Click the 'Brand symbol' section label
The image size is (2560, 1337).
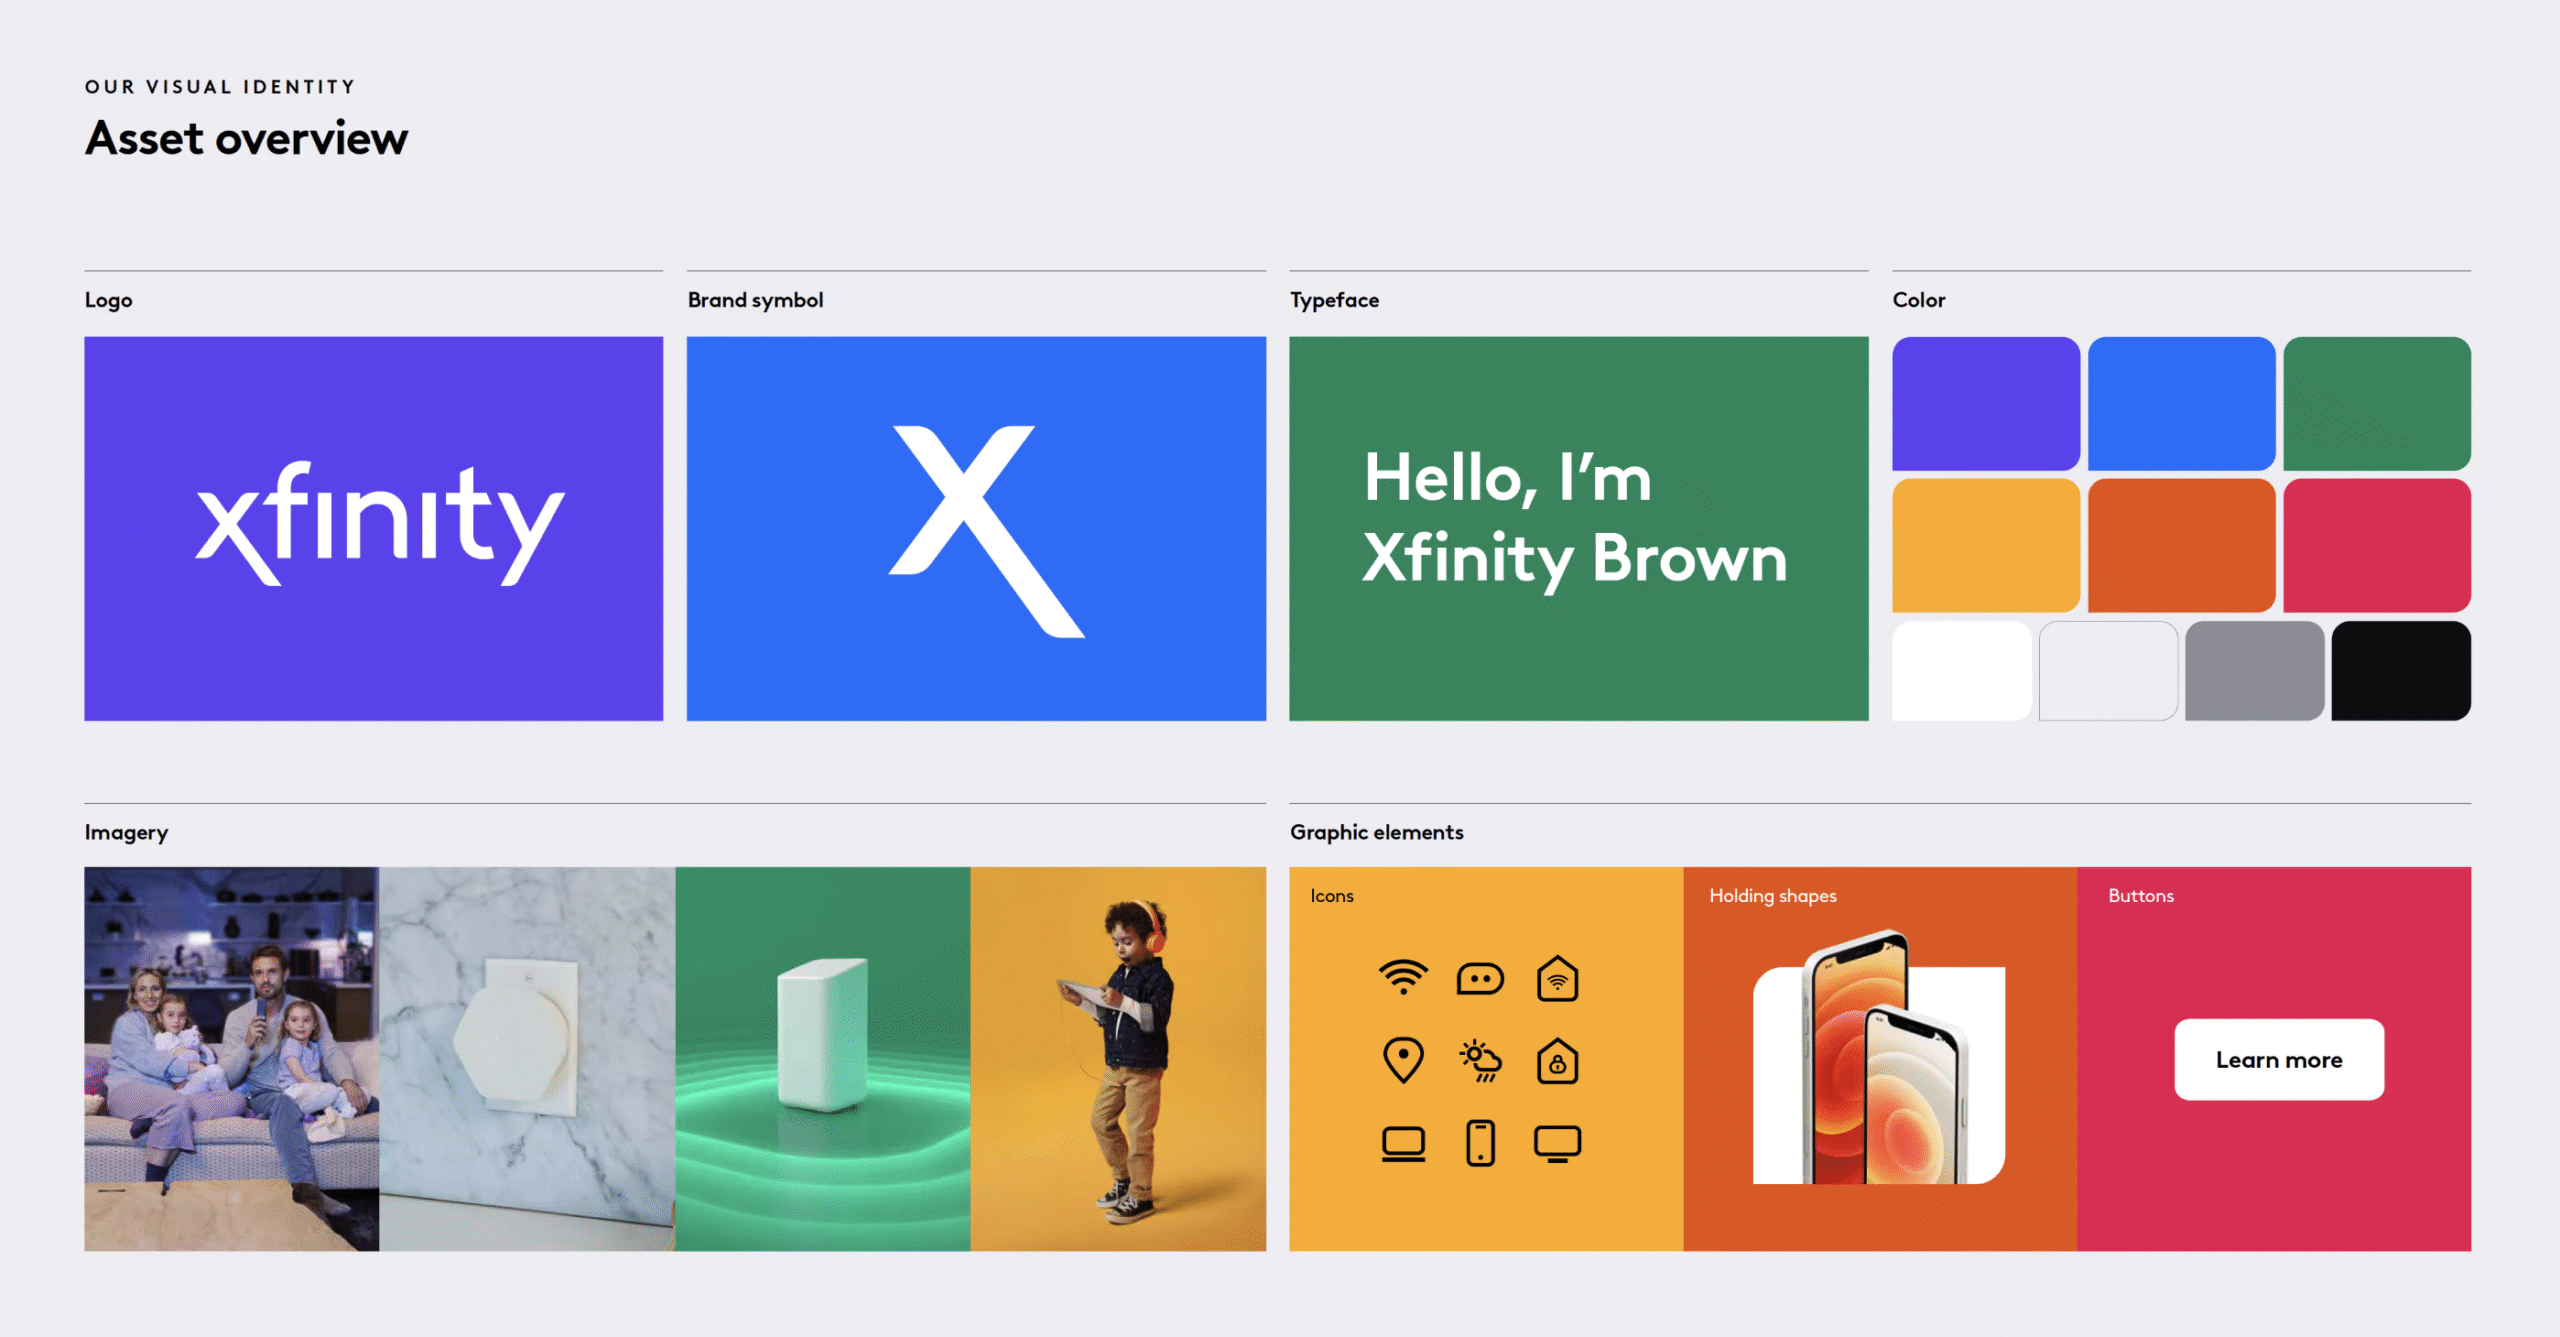755,300
